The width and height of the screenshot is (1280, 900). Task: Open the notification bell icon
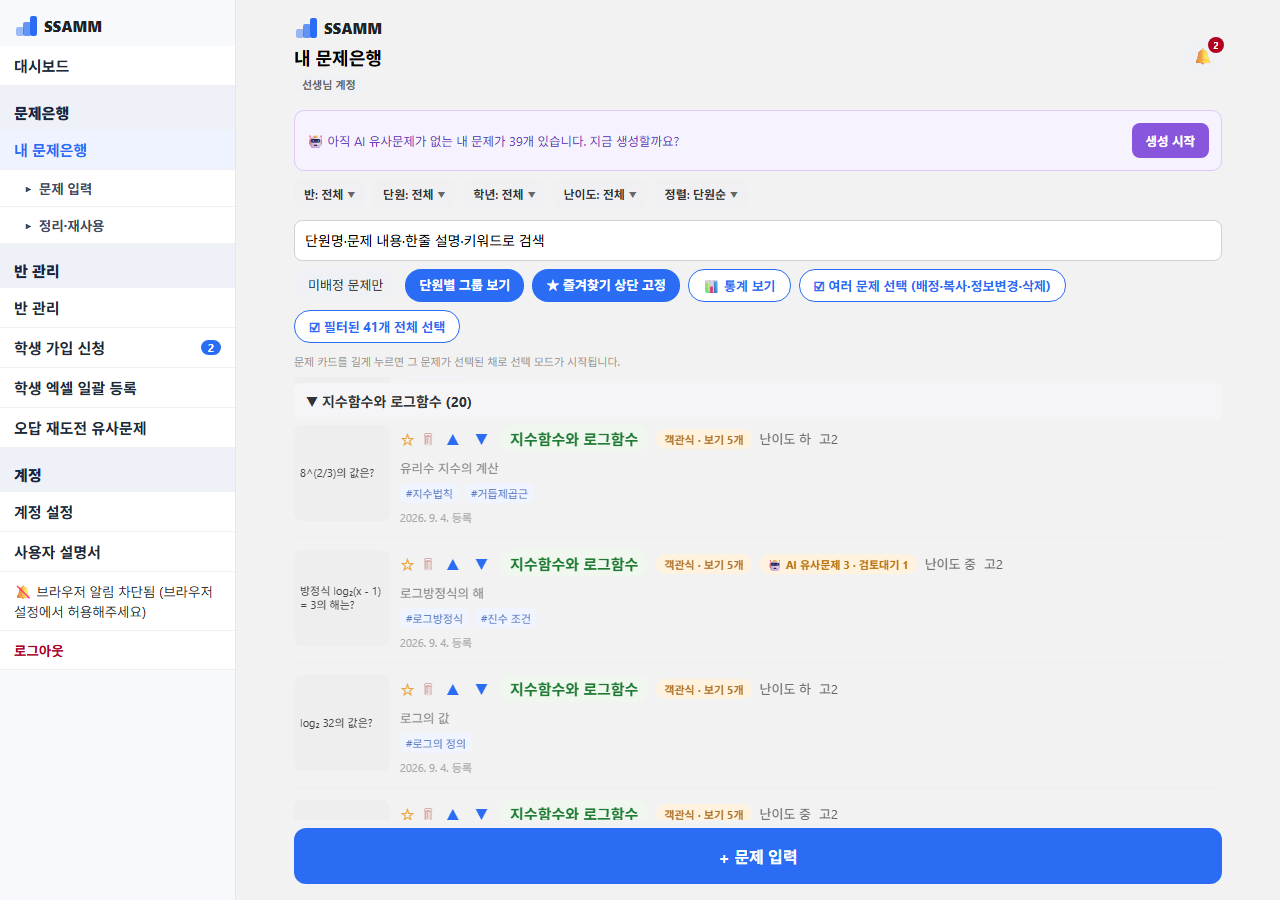(1203, 57)
